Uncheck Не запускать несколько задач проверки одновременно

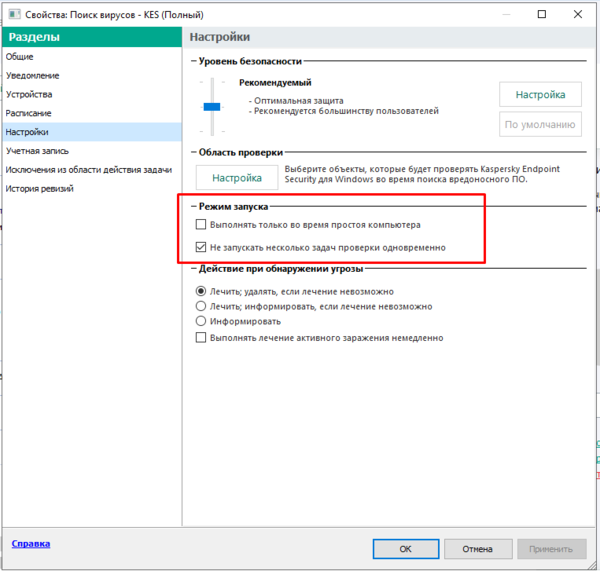pyautogui.click(x=201, y=247)
